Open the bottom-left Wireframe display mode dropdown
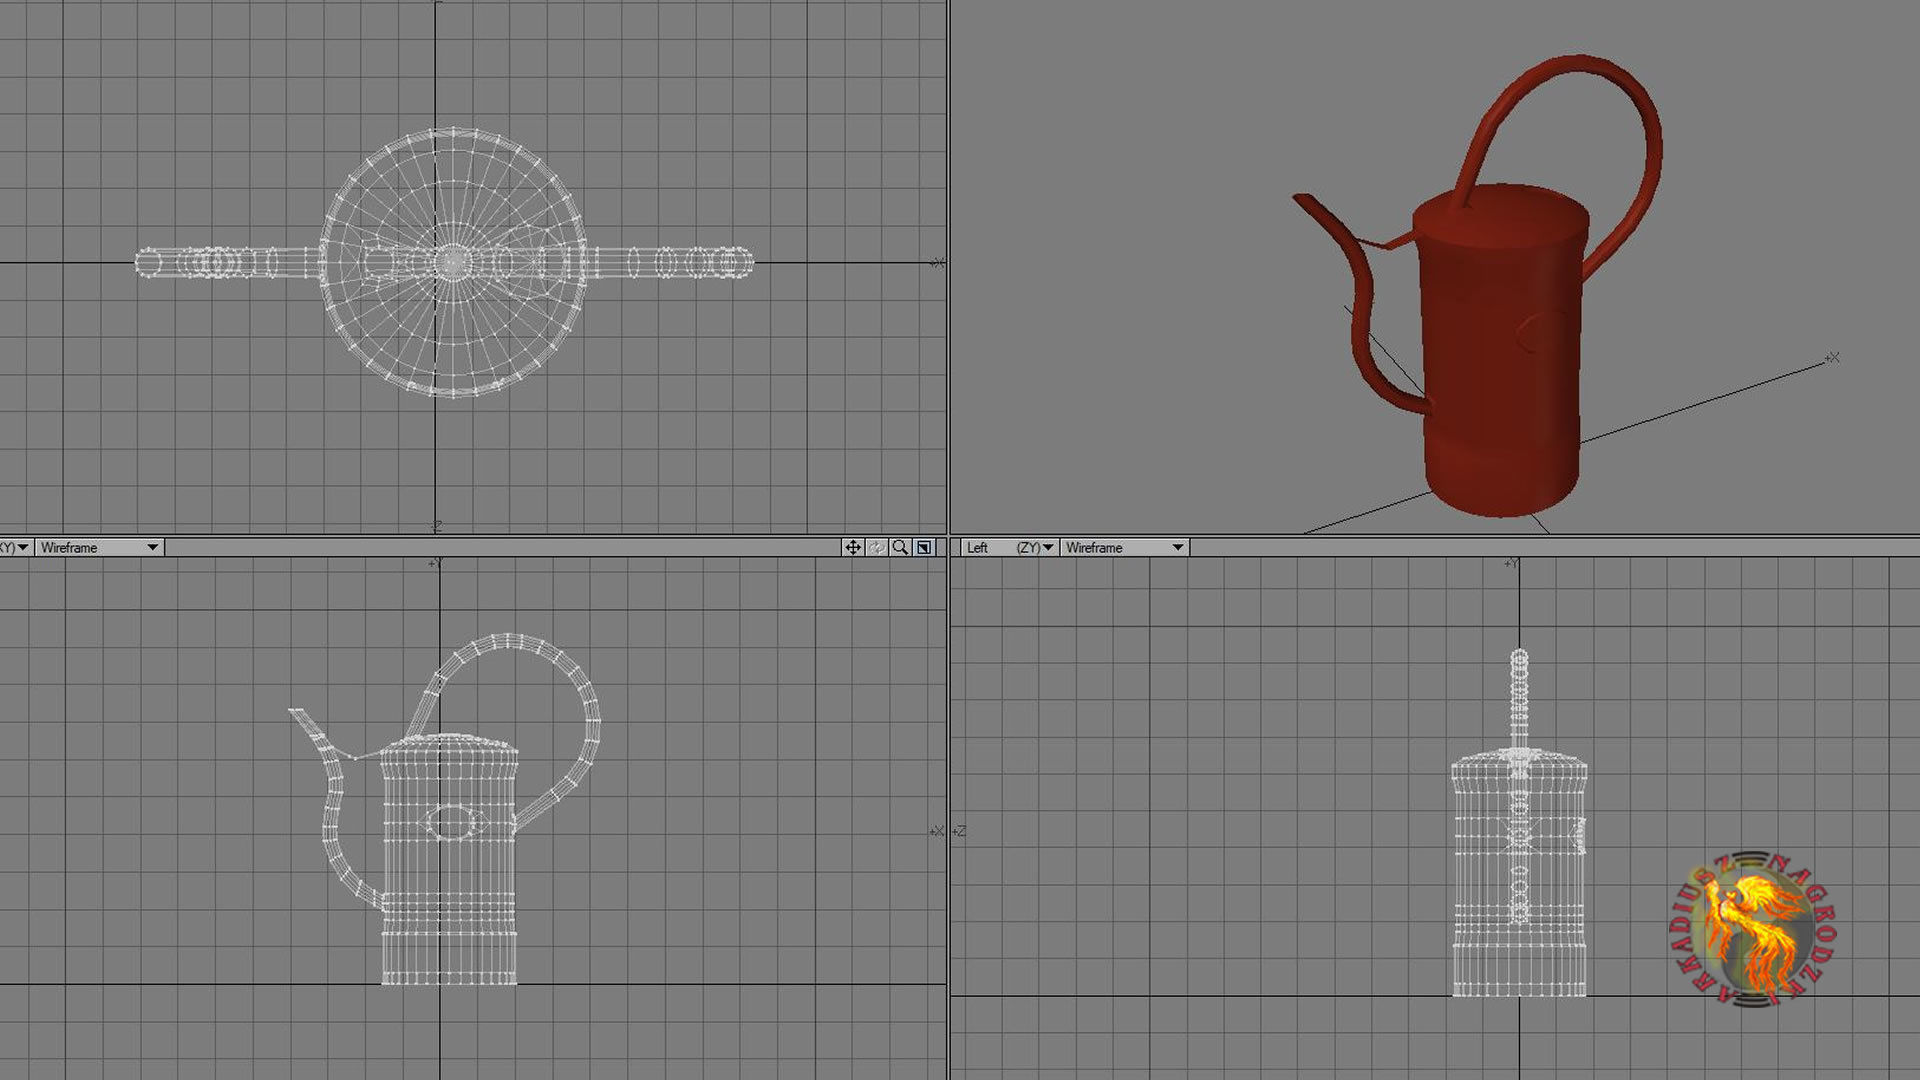The height and width of the screenshot is (1080, 1920). pyautogui.click(x=99, y=548)
